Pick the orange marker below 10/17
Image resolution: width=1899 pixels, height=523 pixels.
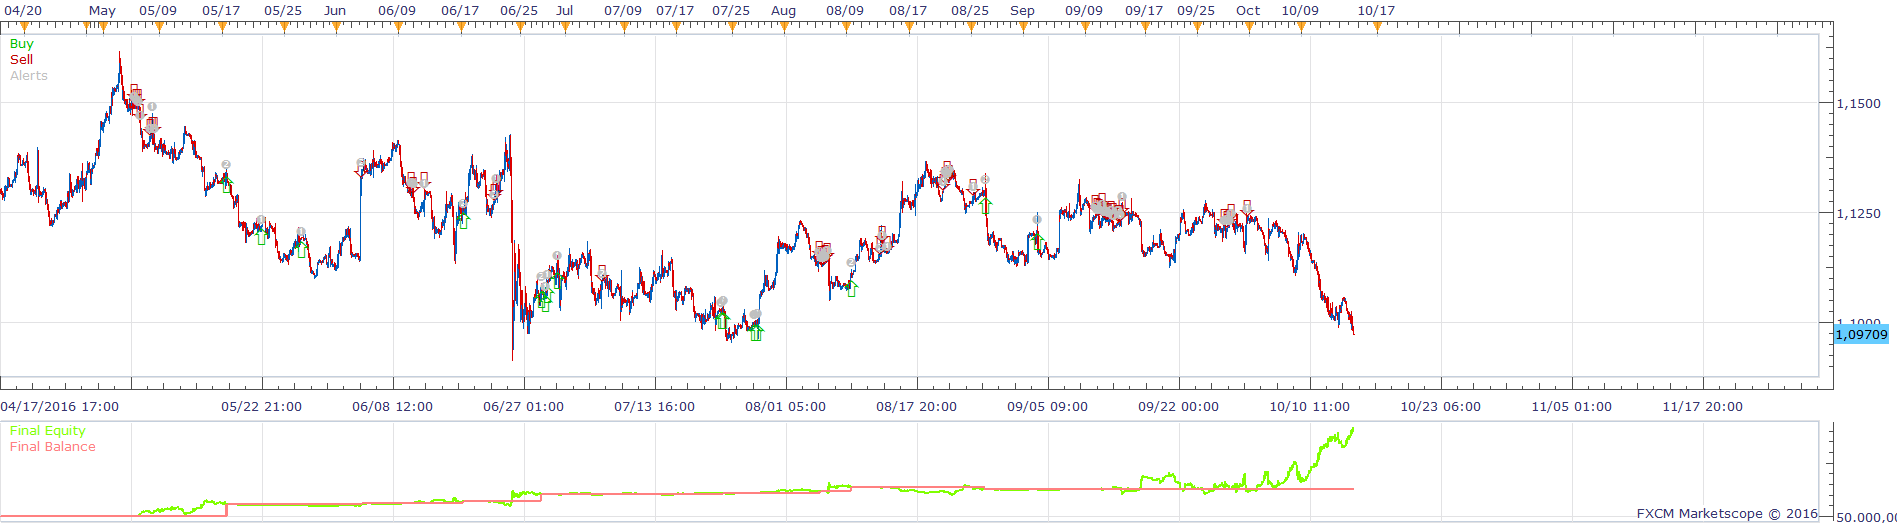tap(1376, 27)
